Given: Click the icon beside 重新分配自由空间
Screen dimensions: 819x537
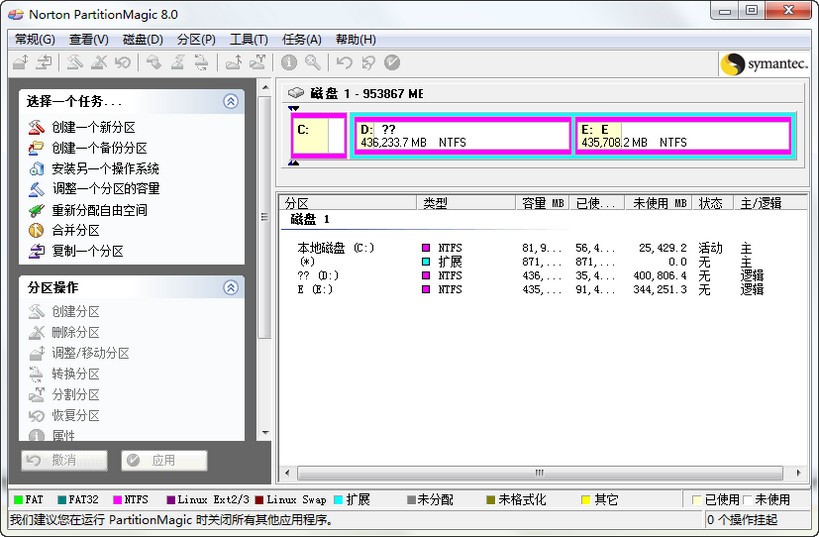Looking at the screenshot, I should click(36, 210).
